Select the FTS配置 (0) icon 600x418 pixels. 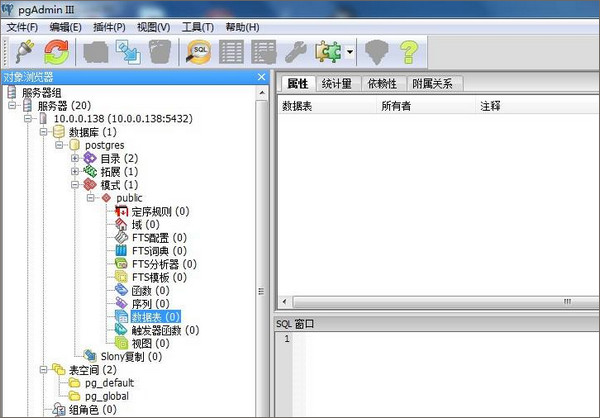click(x=121, y=237)
